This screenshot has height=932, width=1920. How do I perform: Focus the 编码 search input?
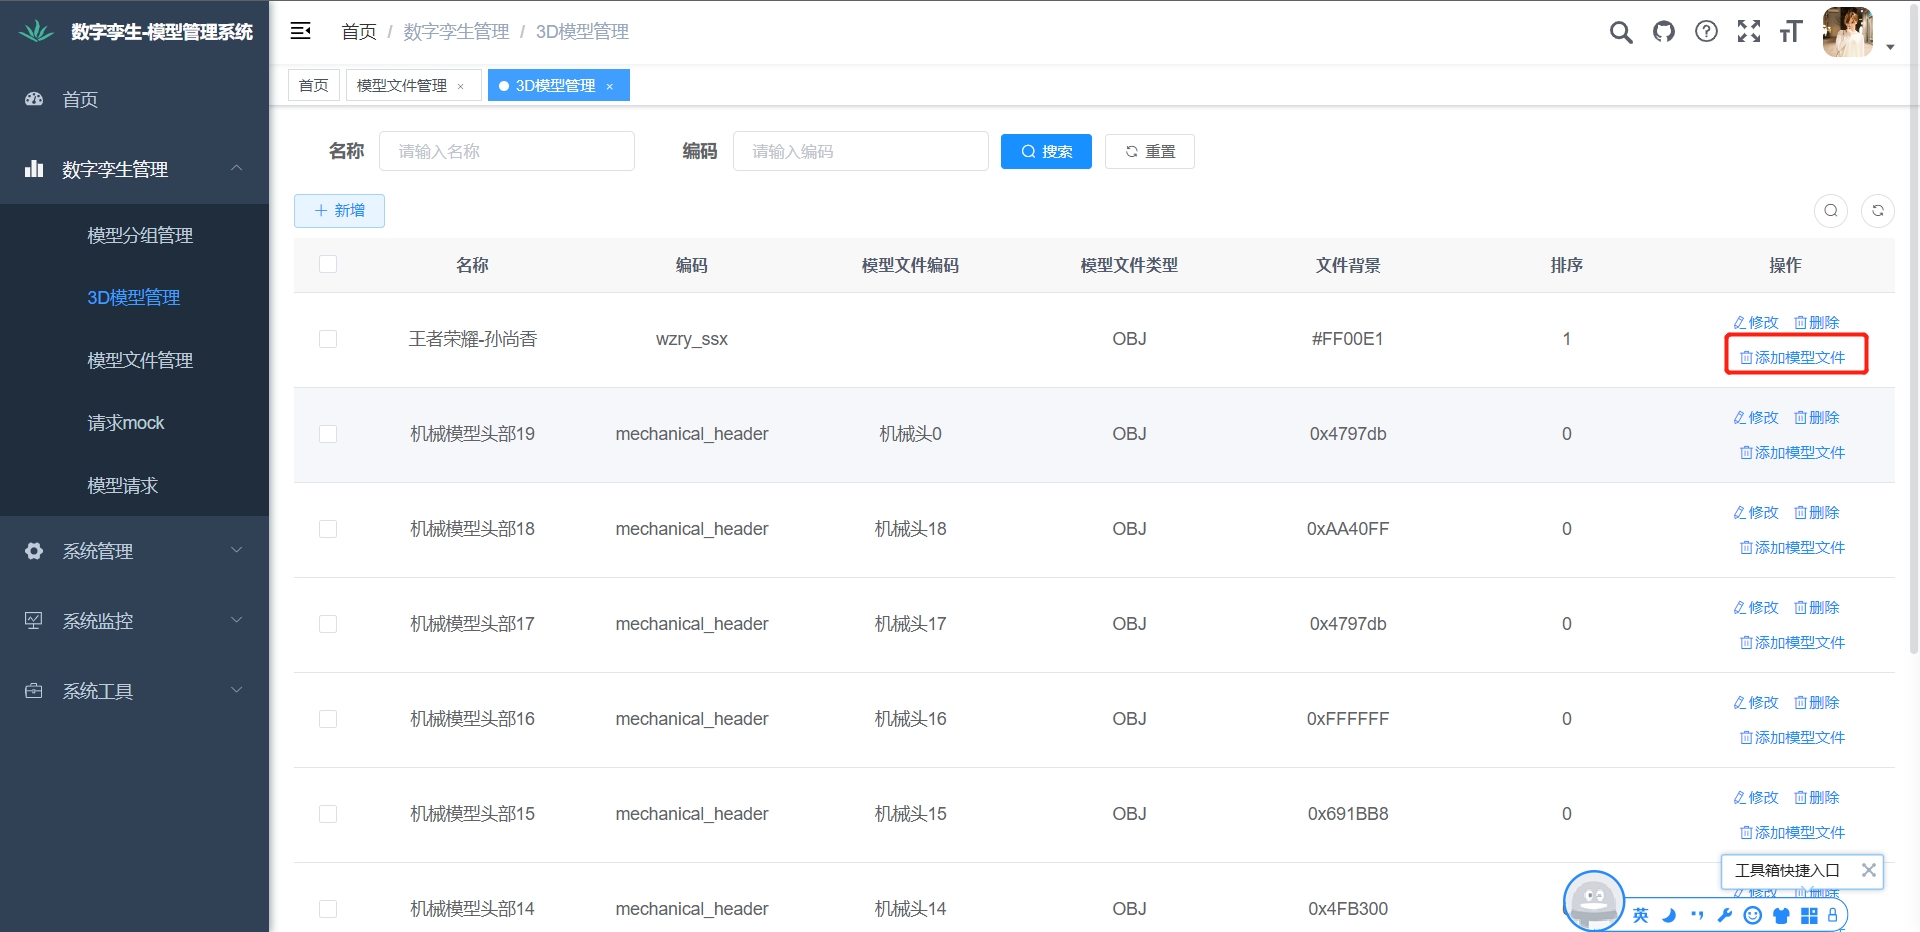click(861, 151)
